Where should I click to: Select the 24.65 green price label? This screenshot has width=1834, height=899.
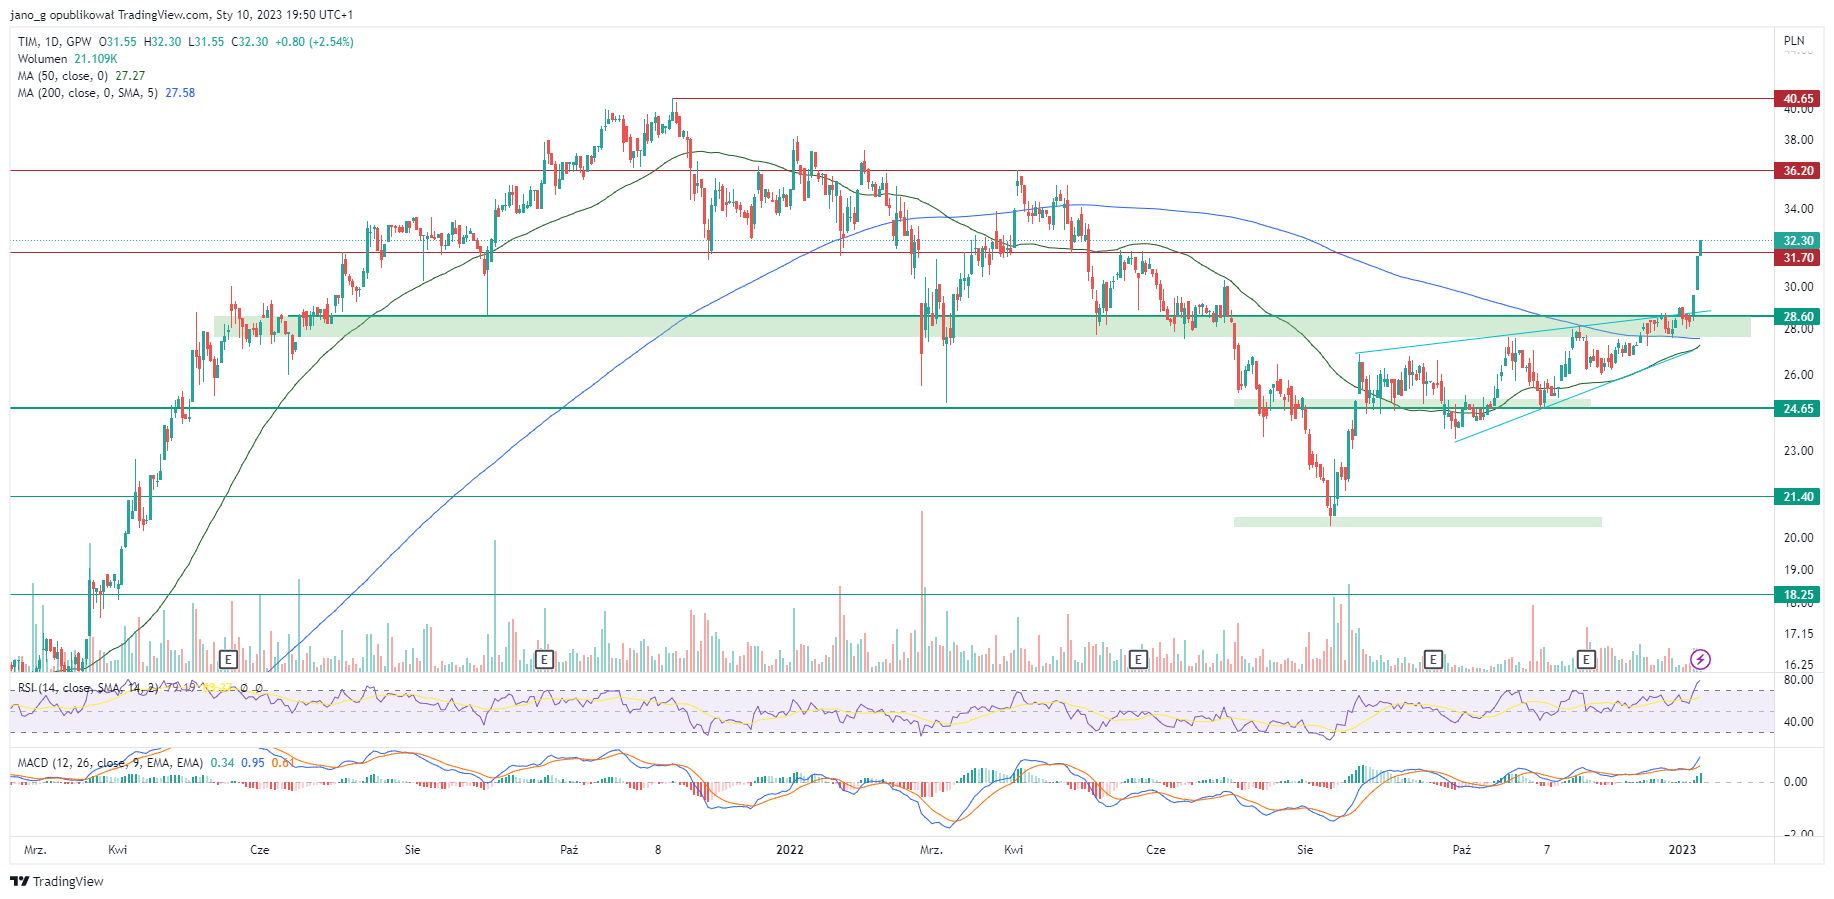click(1798, 408)
